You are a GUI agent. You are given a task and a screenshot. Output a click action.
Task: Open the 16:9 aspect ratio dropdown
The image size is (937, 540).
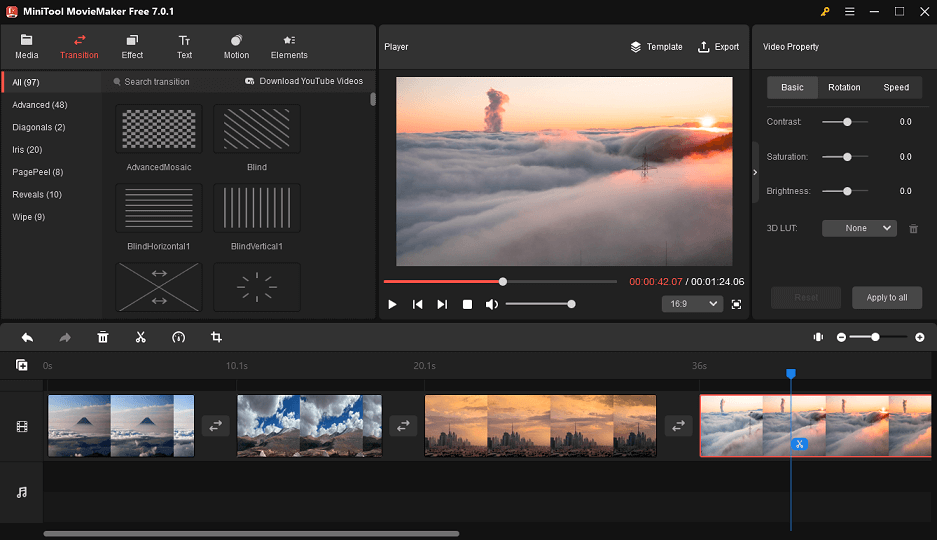click(x=691, y=304)
